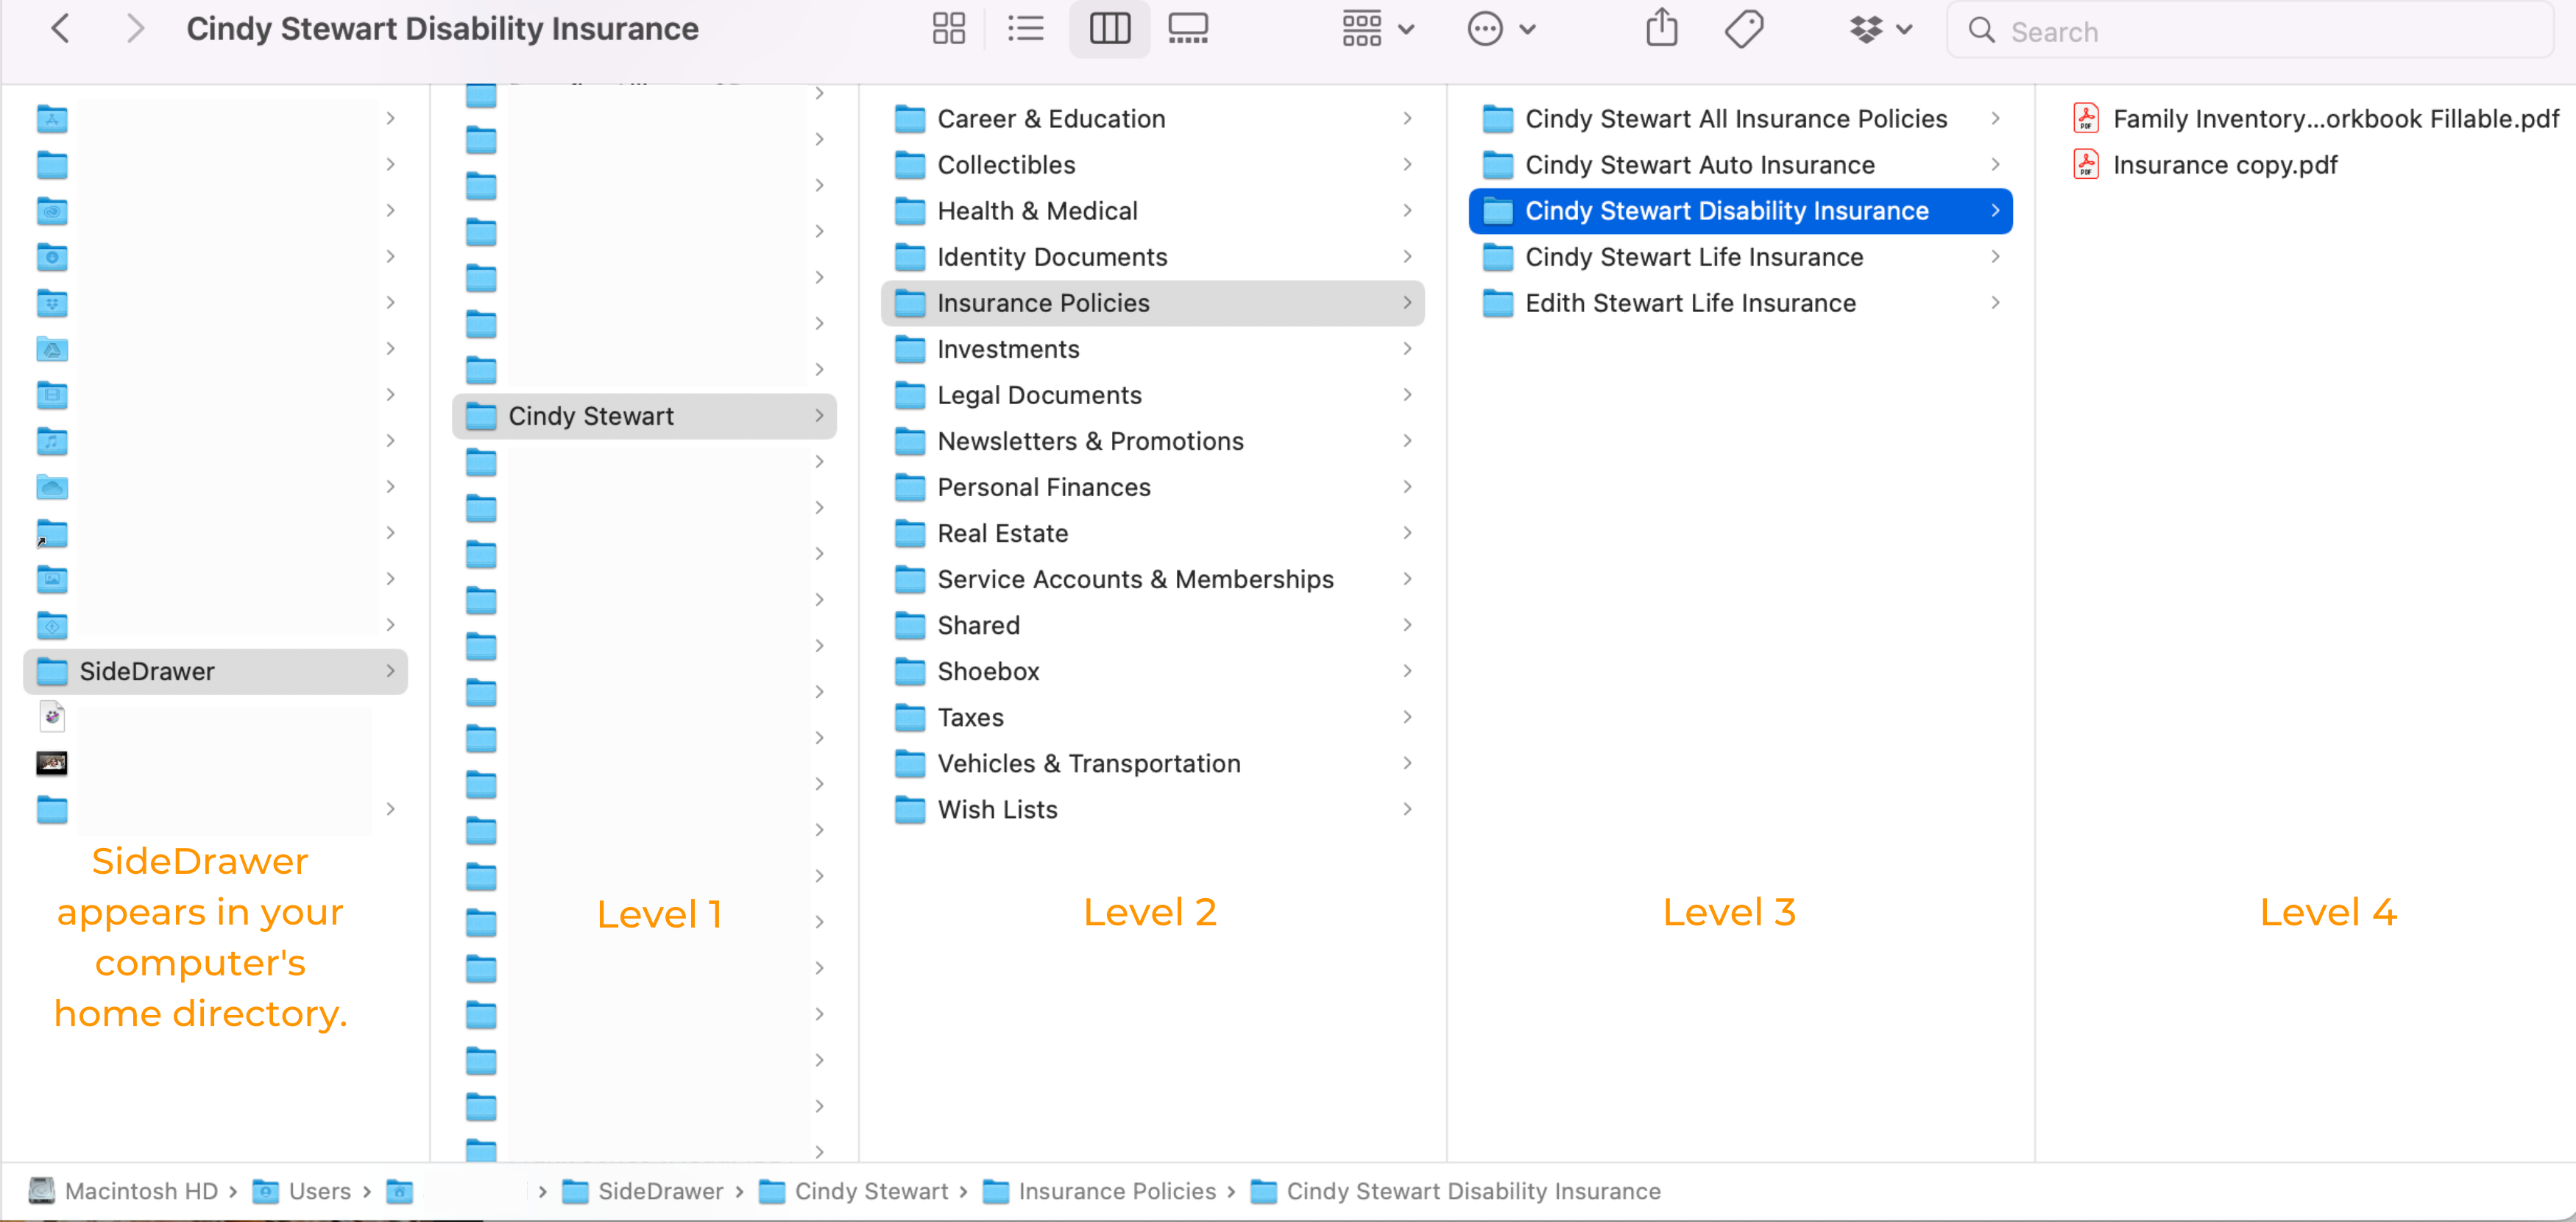Expand the Edith Stewart Life Insurance chevron
Screen dimensions: 2576x1222
1994,303
